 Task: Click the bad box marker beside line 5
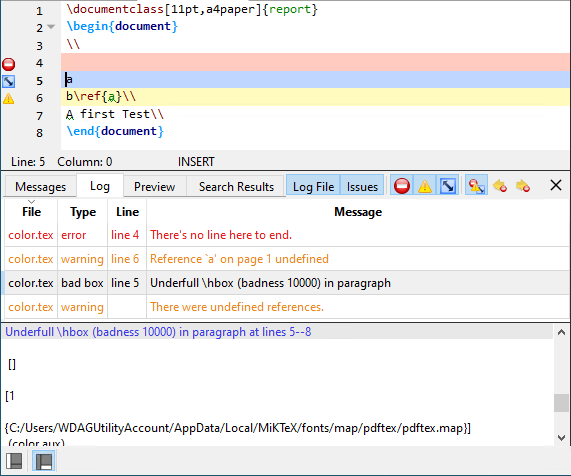[8, 81]
